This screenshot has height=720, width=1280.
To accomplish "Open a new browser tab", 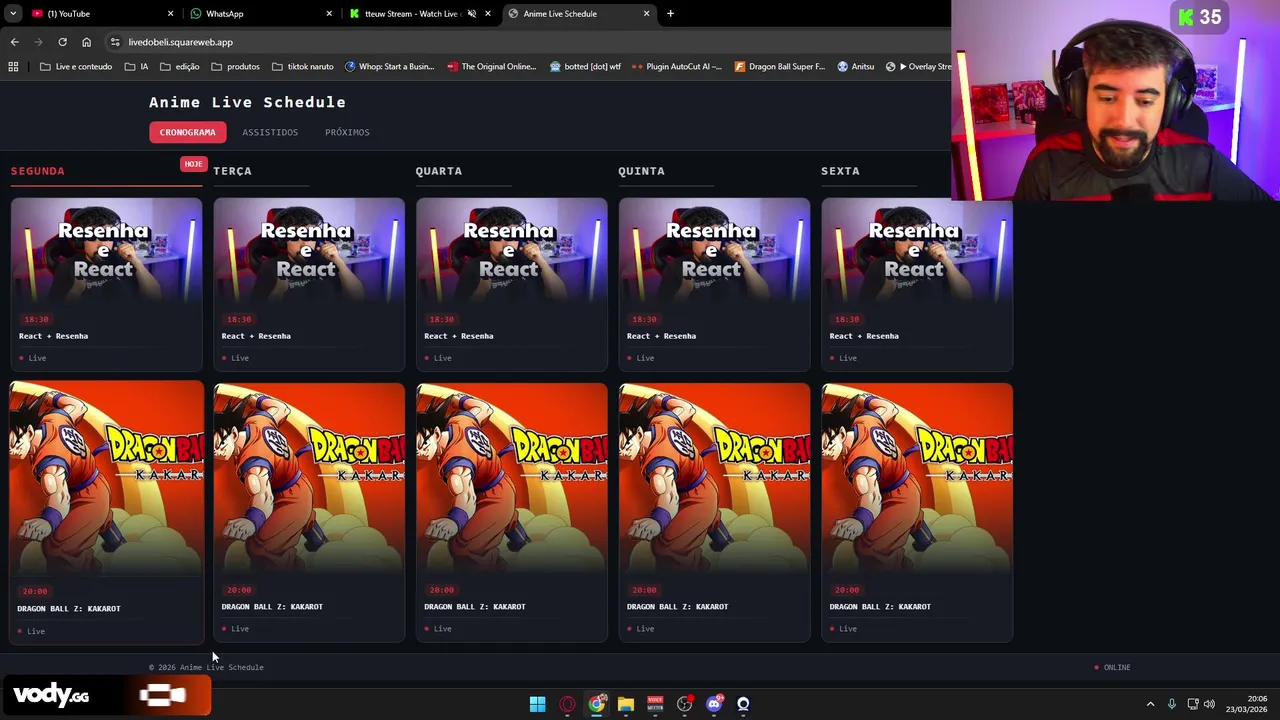I will (x=670, y=14).
